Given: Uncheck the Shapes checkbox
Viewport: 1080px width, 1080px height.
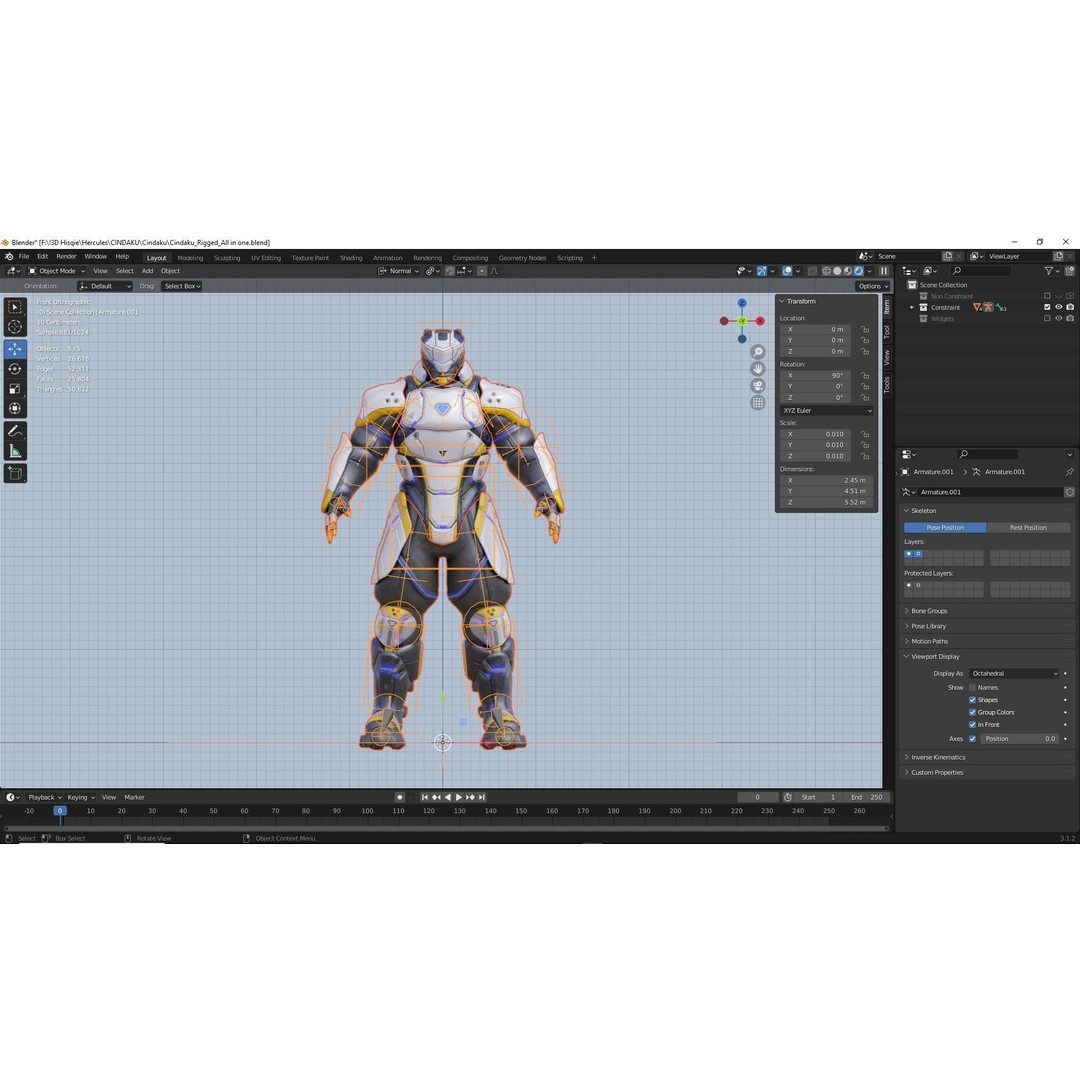Looking at the screenshot, I should click(973, 700).
